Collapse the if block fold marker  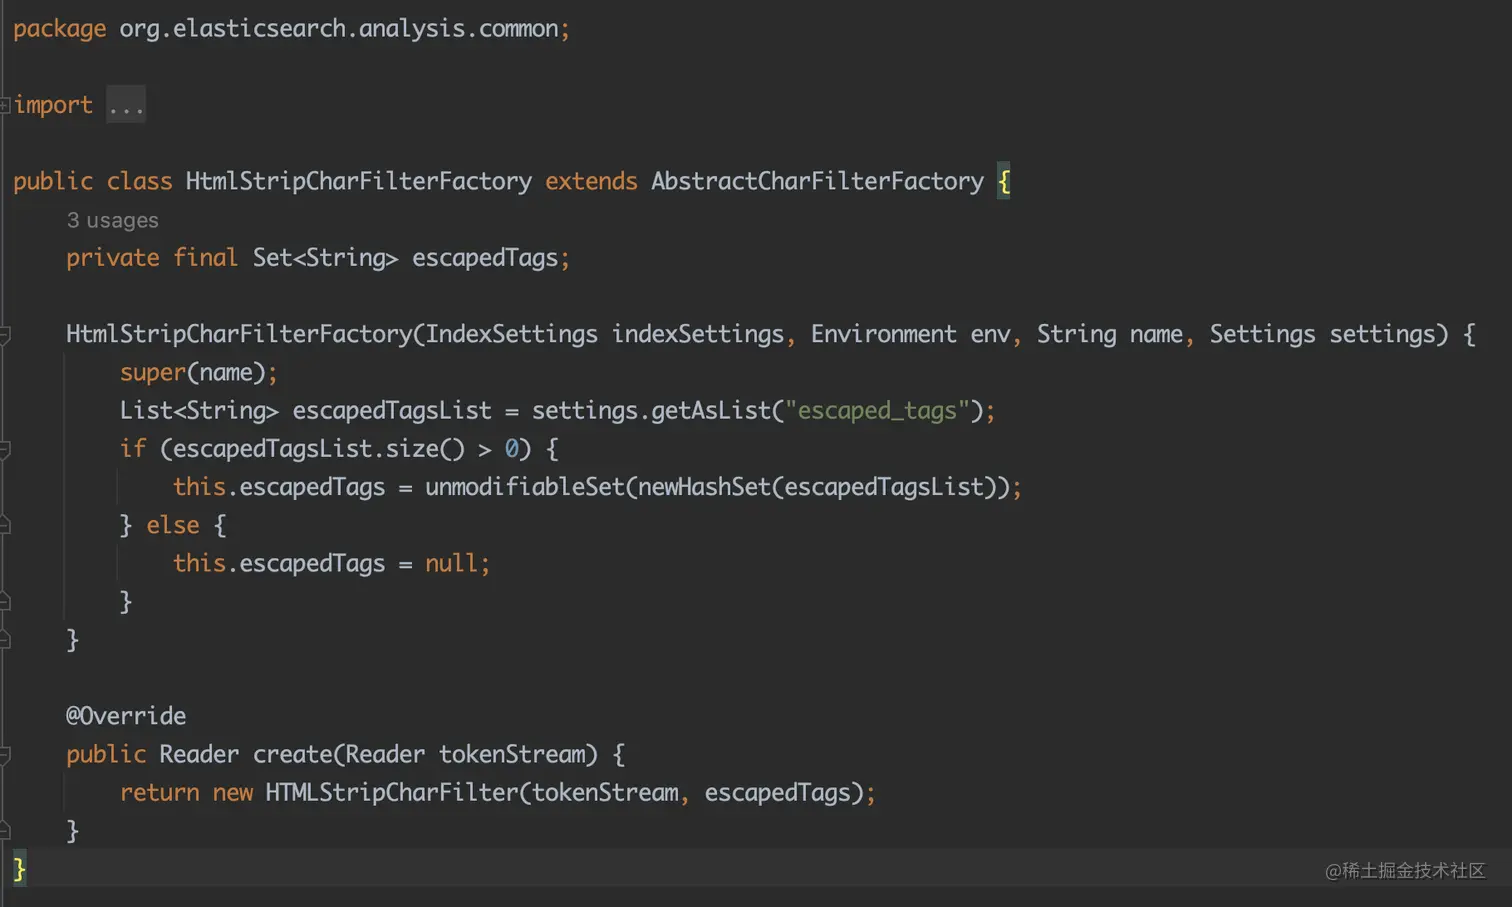pyautogui.click(x=5, y=449)
